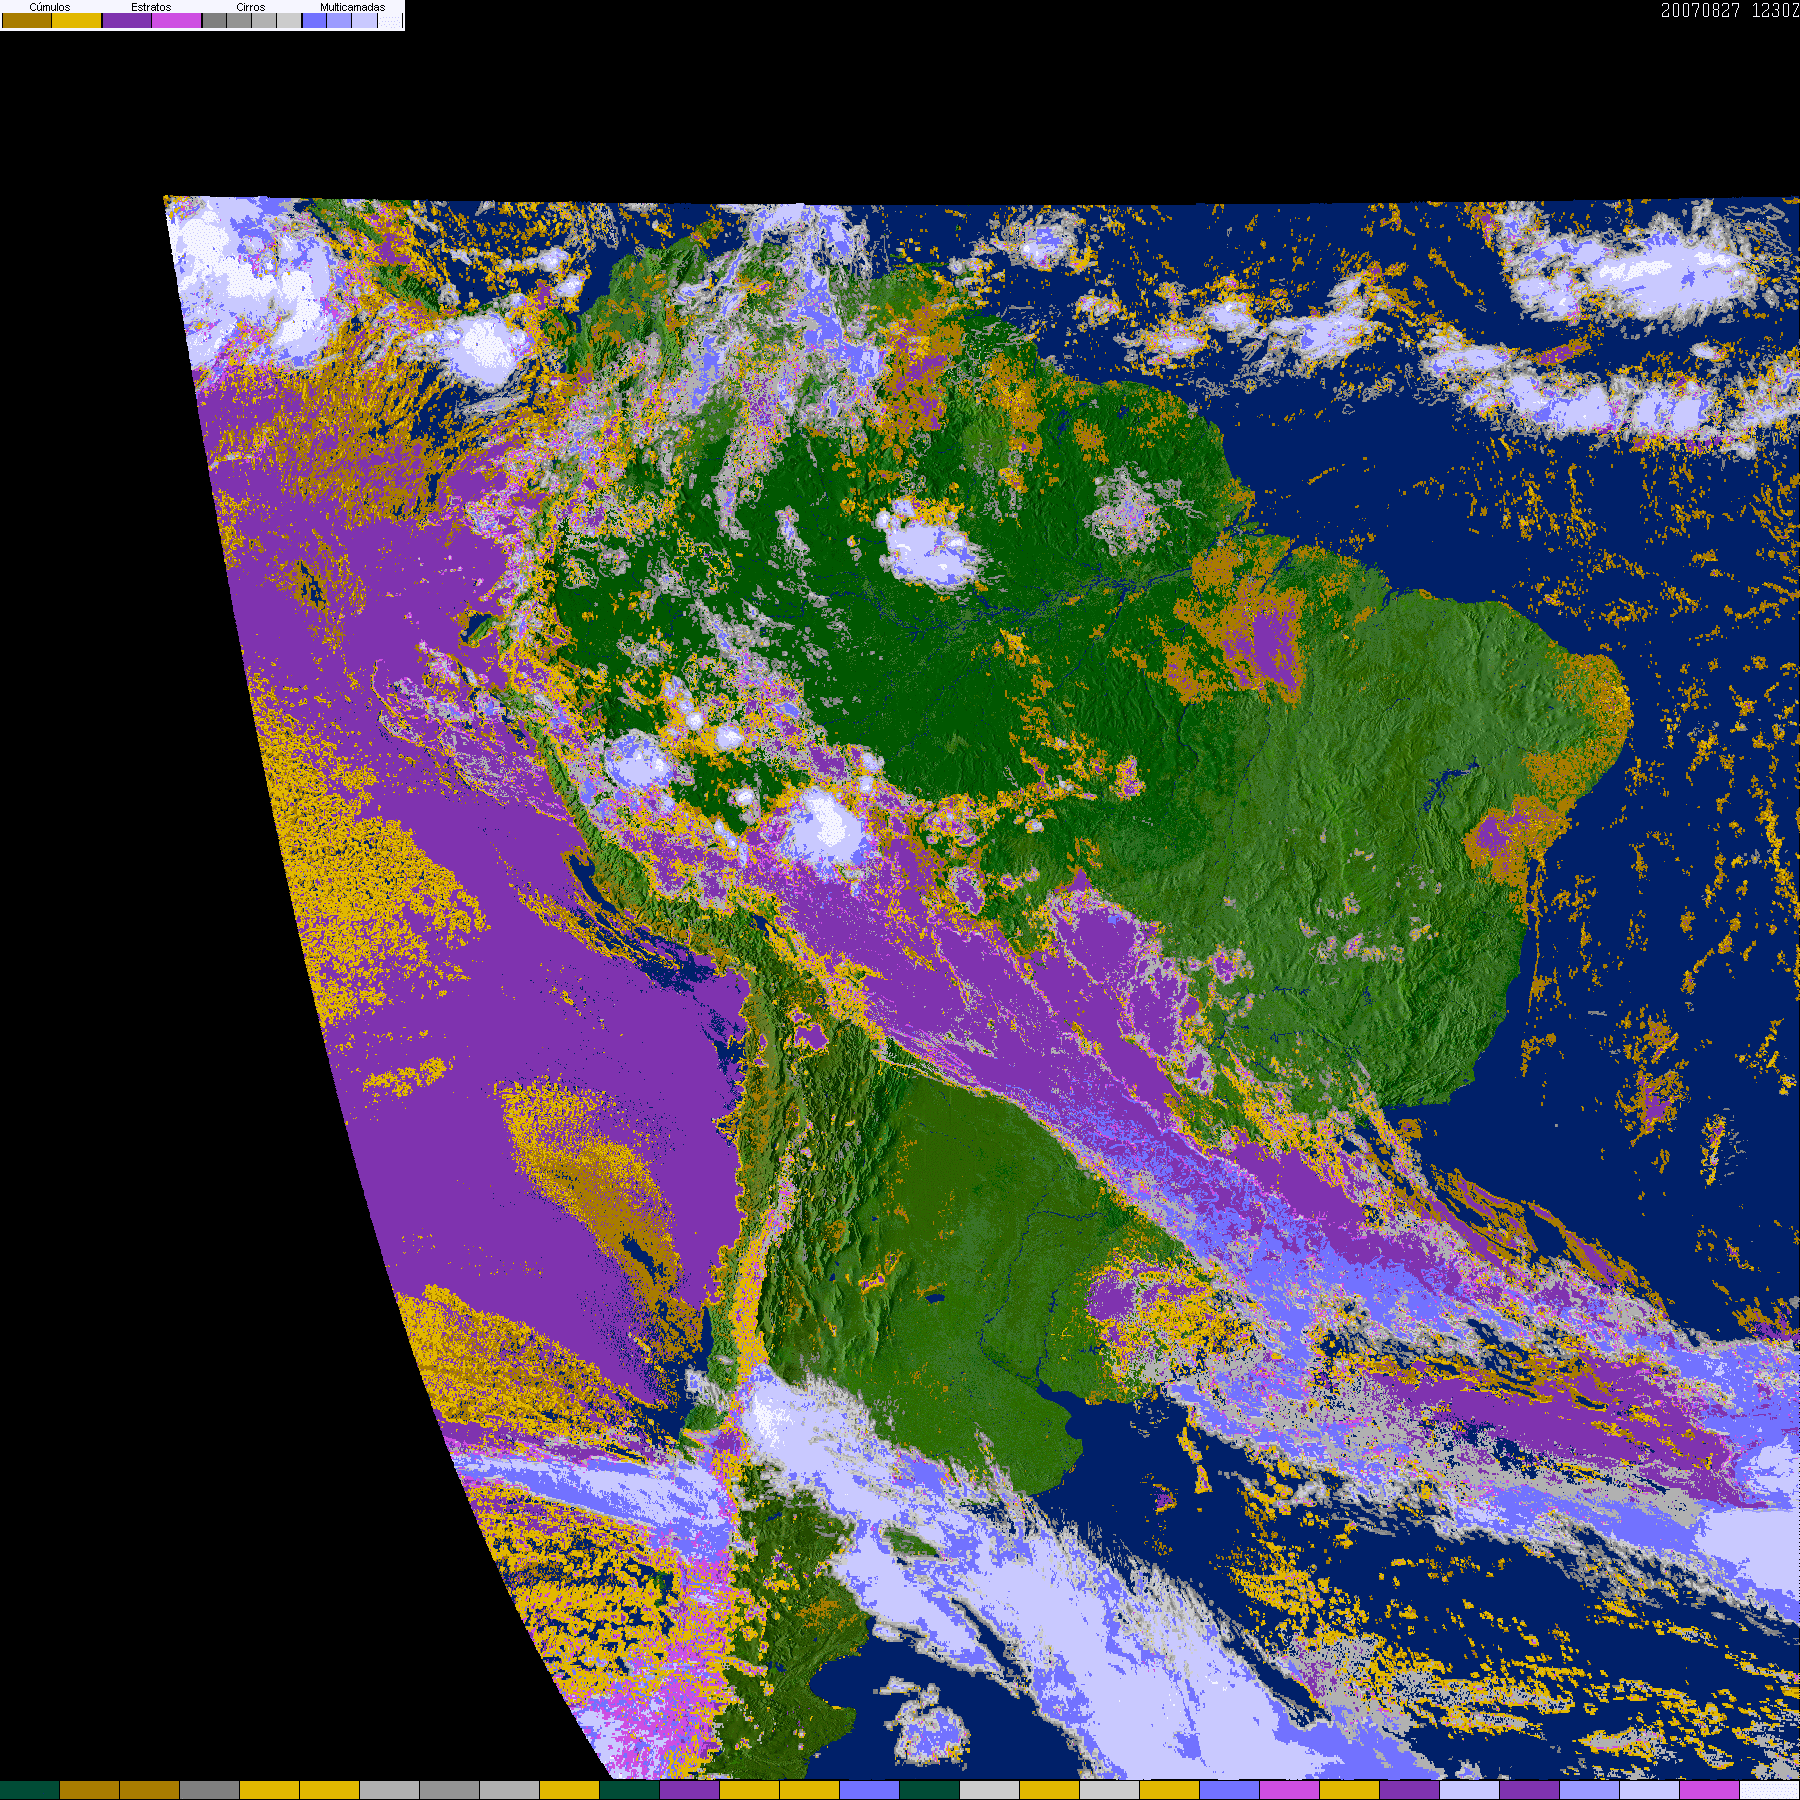The image size is (1800, 1800).
Task: Click the "20070827 1230Z" timestamp text
Action: pyautogui.click(x=1730, y=10)
